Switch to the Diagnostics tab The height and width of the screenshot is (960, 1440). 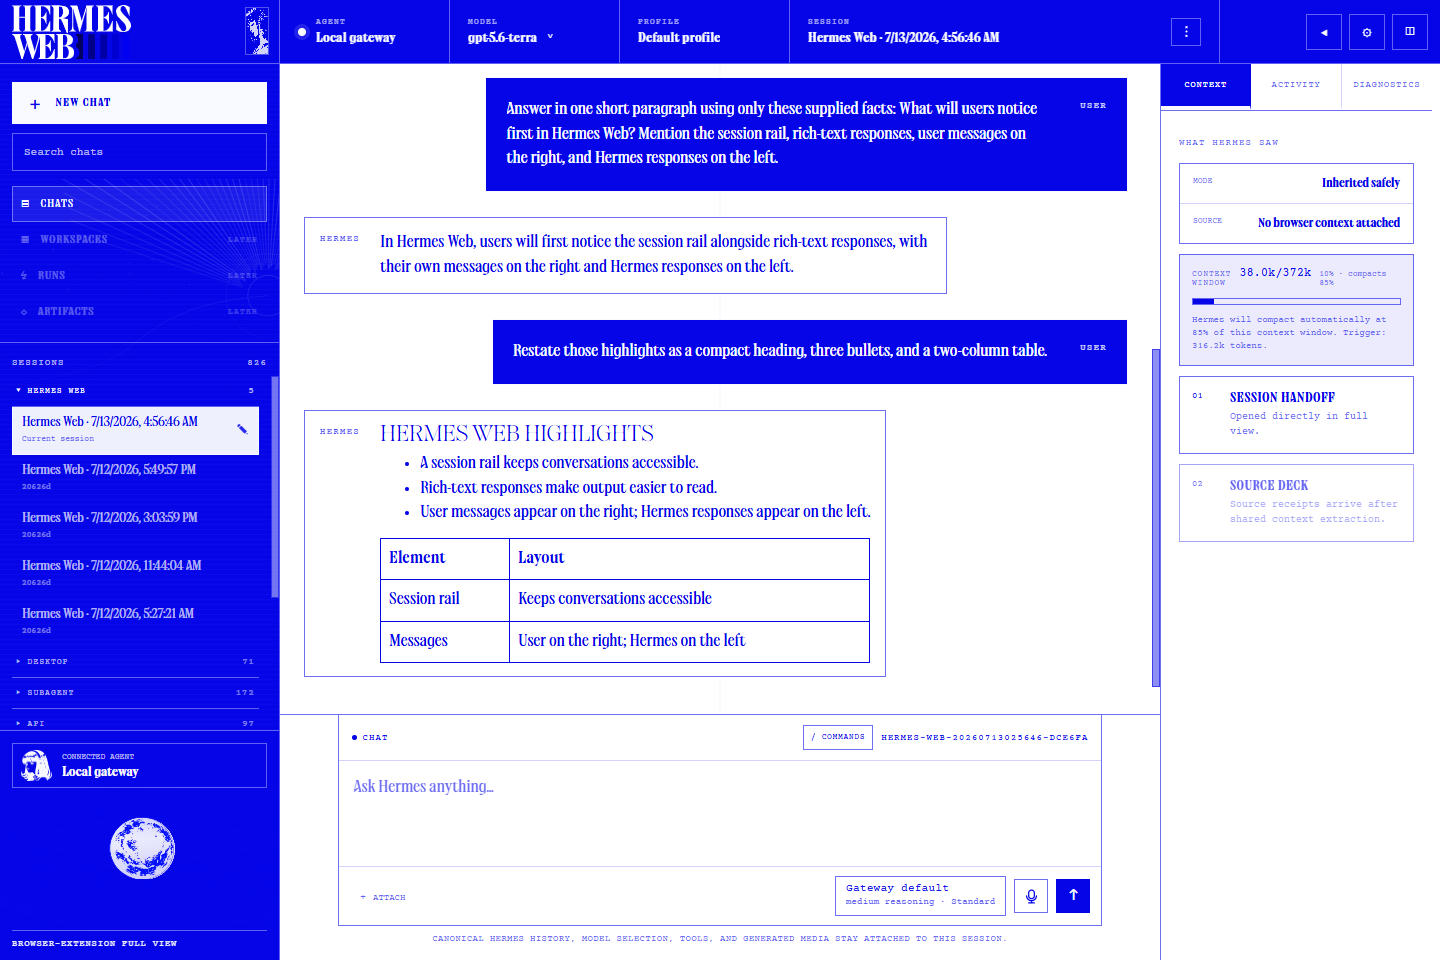(x=1386, y=85)
